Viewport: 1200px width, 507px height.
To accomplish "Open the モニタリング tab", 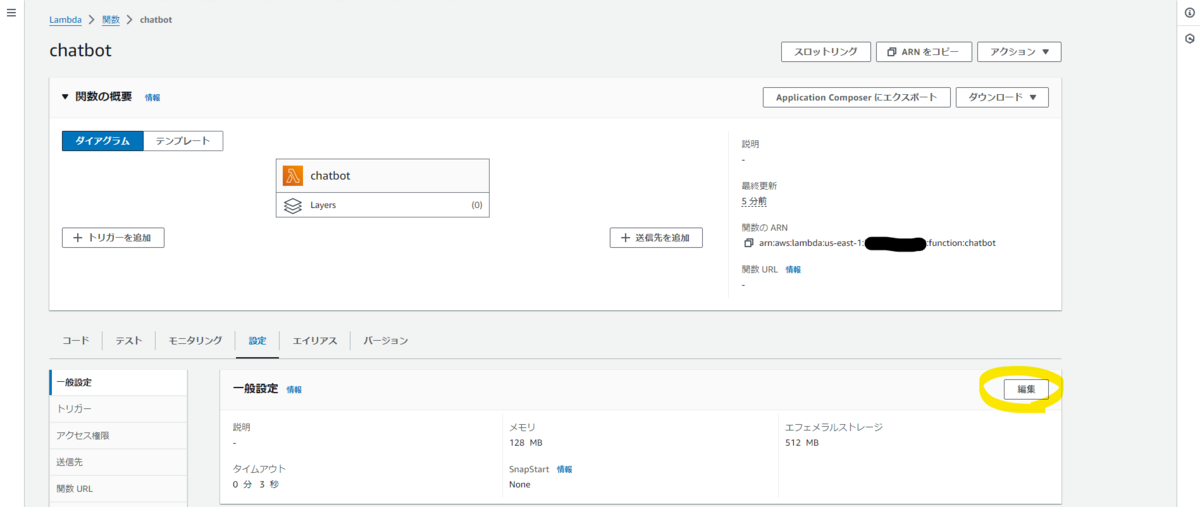I will (195, 341).
